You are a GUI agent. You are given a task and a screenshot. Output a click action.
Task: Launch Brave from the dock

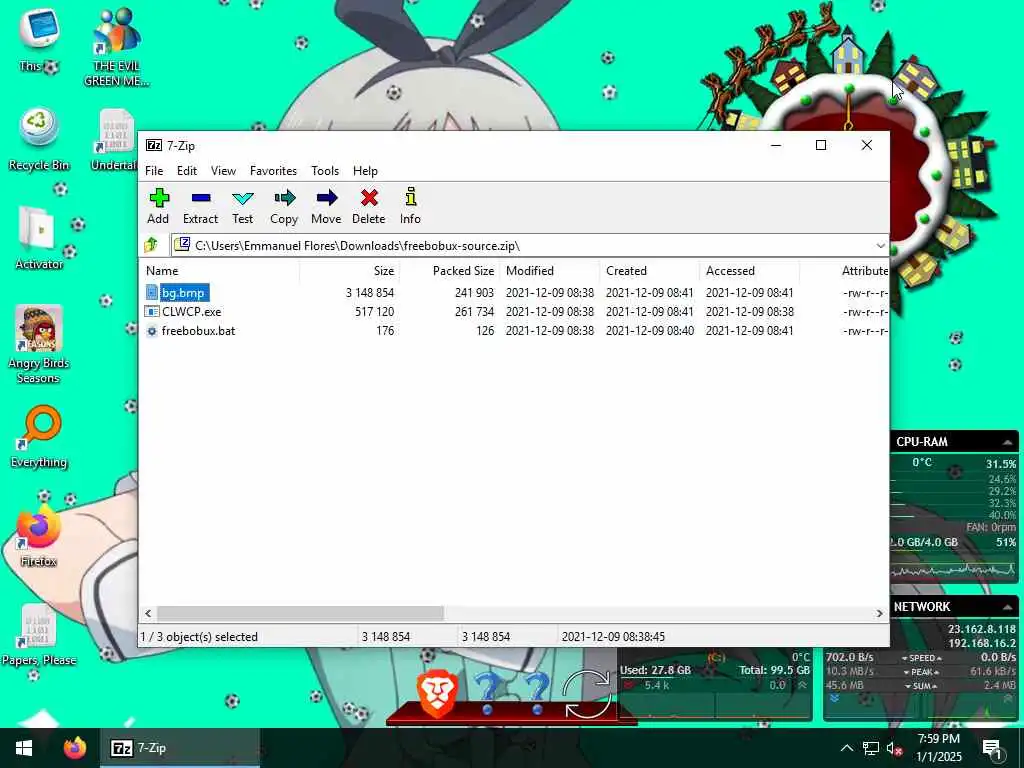tap(436, 693)
